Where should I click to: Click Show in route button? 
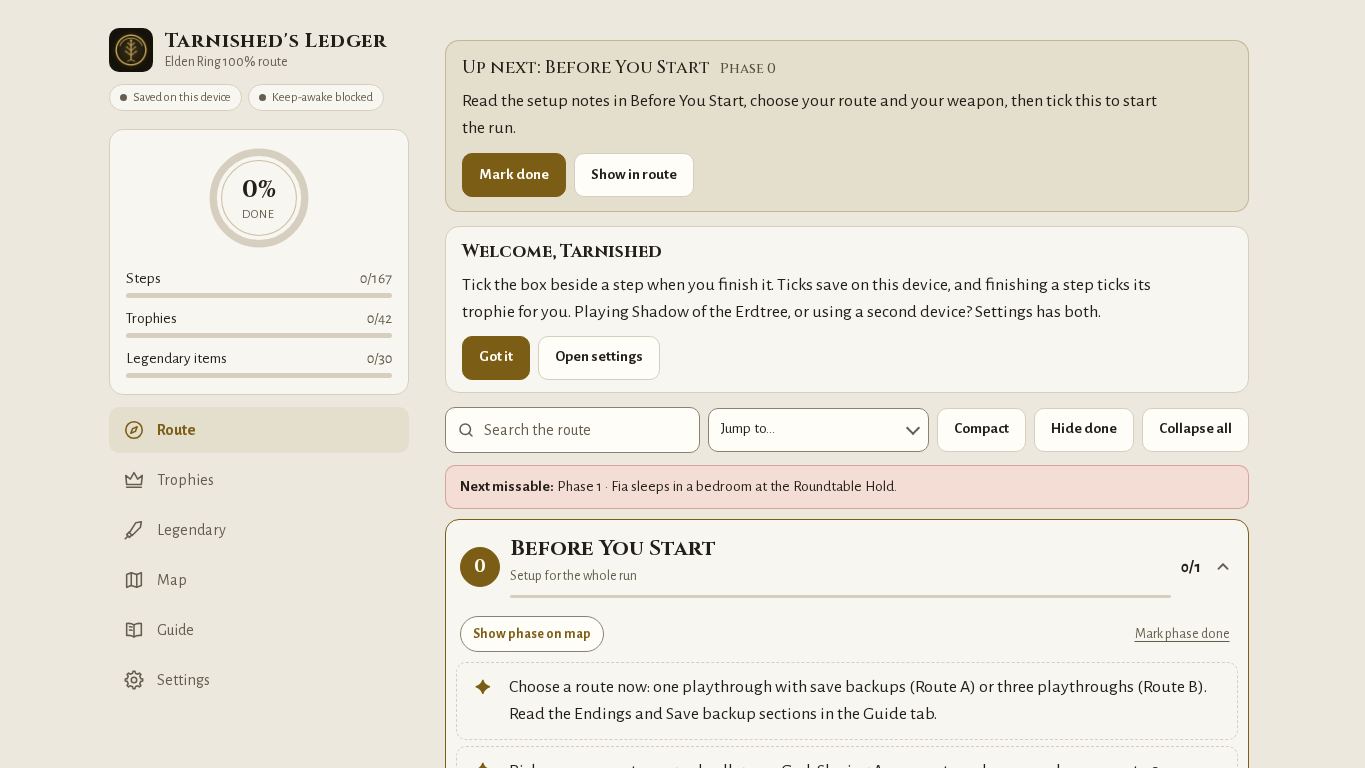[x=634, y=175]
